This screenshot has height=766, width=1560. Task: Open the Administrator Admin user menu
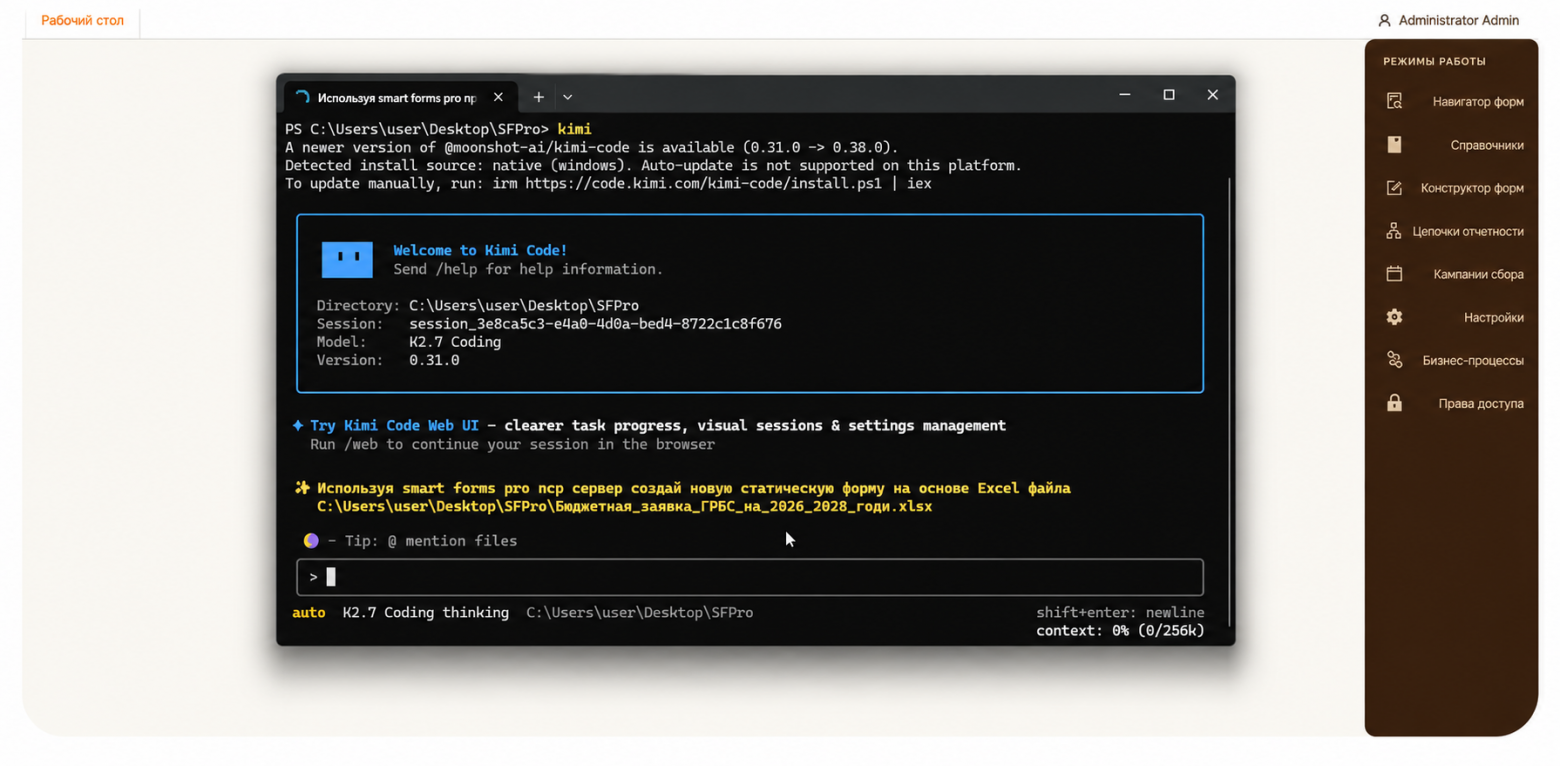1448,20
